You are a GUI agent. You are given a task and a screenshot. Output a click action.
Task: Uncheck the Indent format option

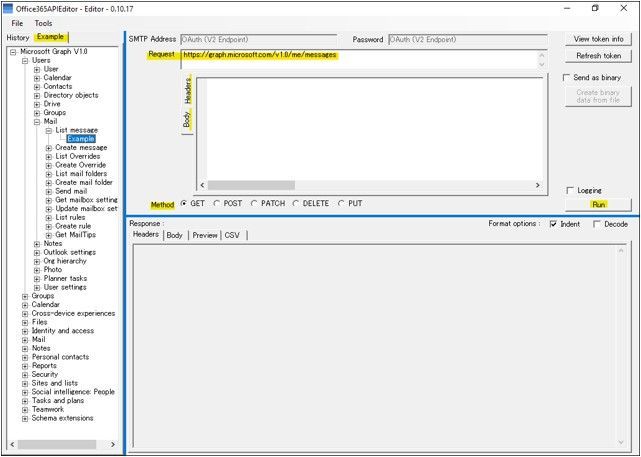[x=554, y=224]
